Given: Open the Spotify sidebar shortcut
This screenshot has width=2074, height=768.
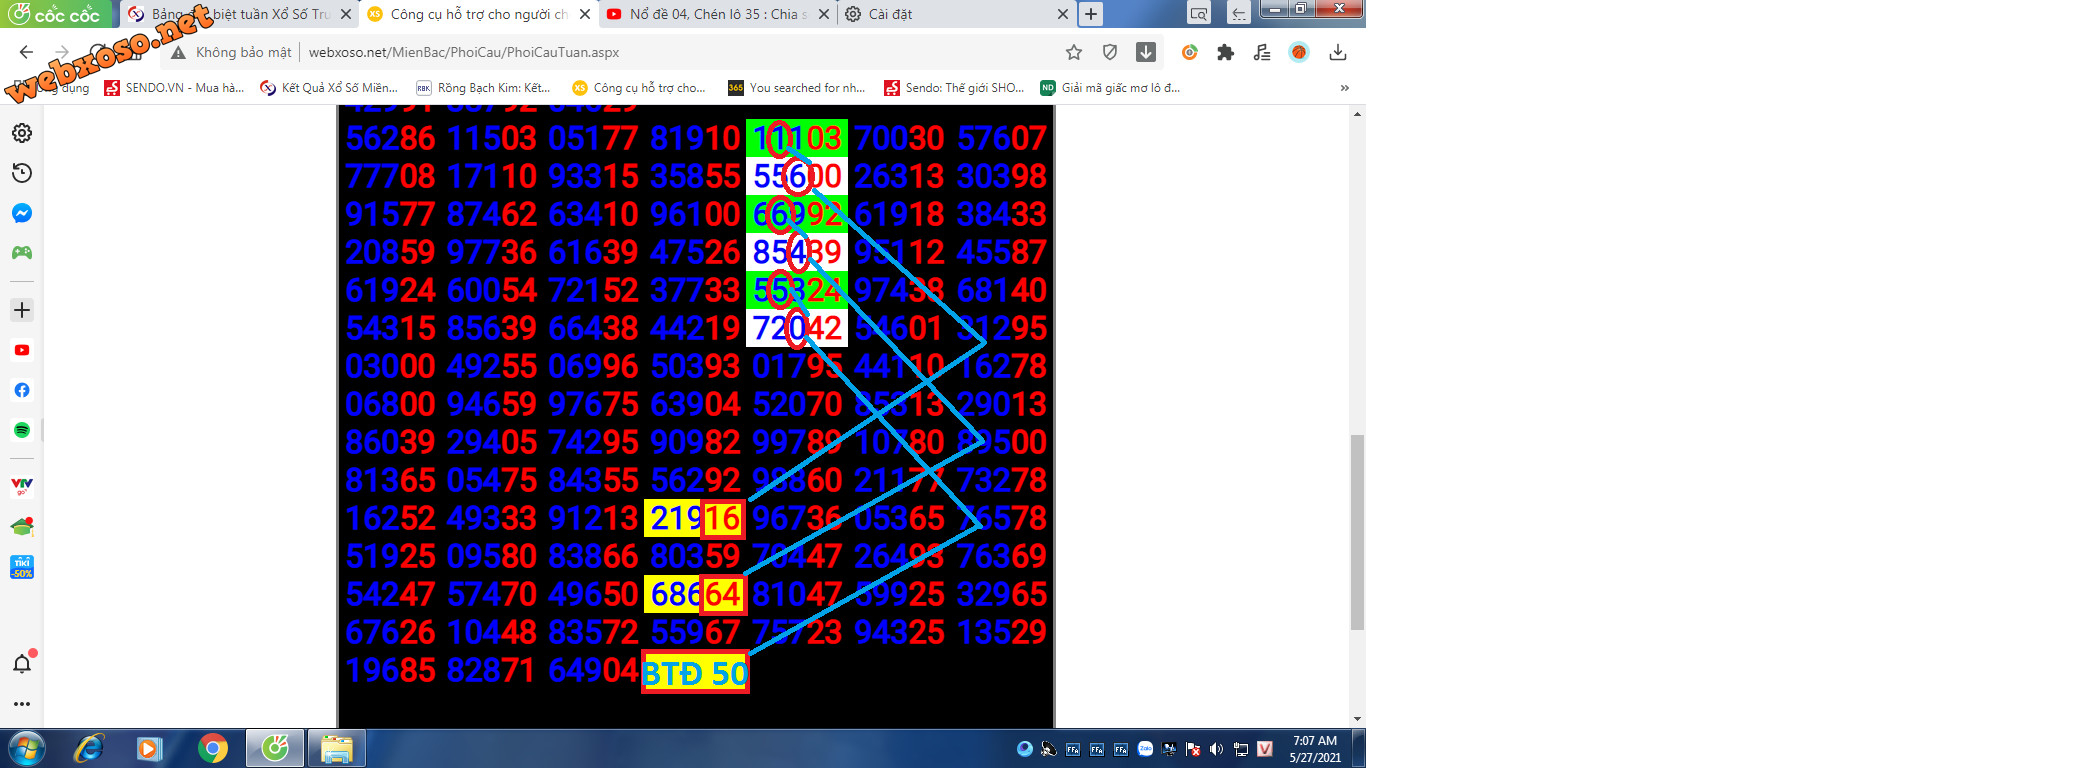Looking at the screenshot, I should pyautogui.click(x=22, y=430).
